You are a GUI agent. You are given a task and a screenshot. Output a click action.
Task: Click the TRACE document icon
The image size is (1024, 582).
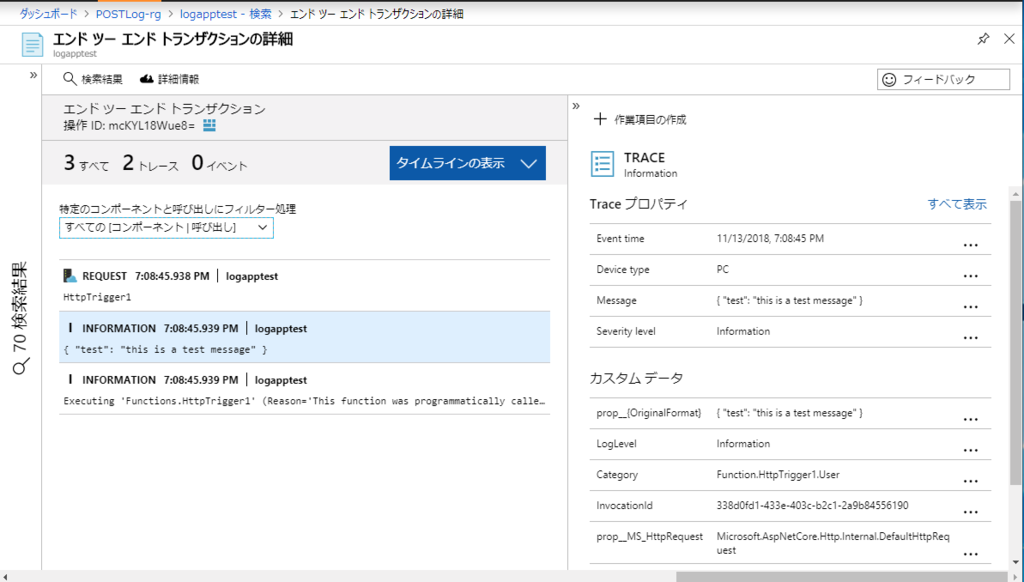coord(602,164)
